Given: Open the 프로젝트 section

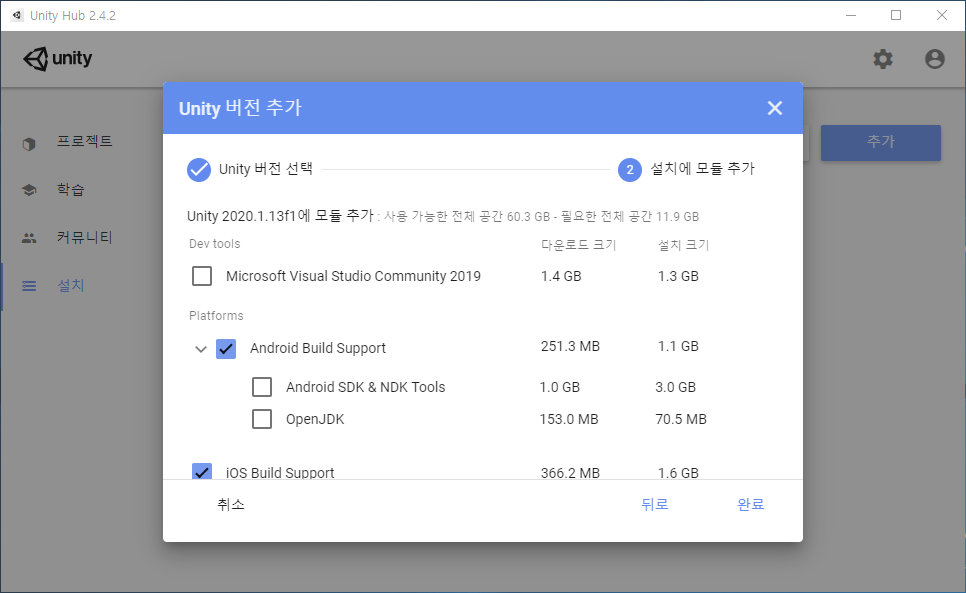Looking at the screenshot, I should [x=85, y=141].
